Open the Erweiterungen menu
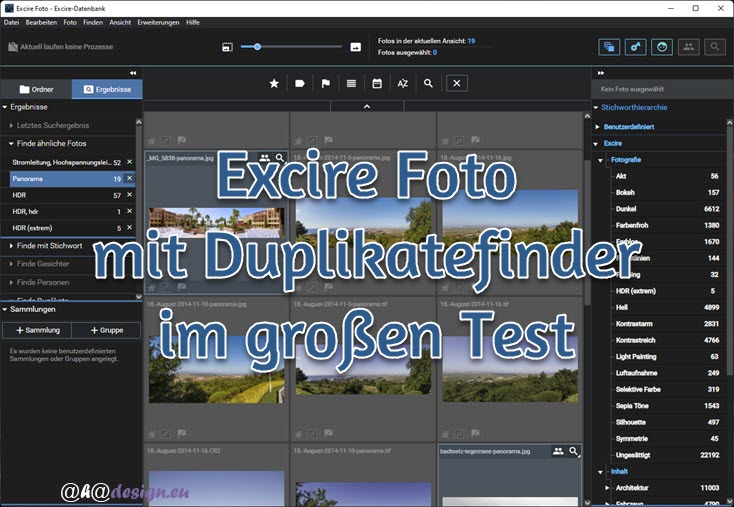Viewport: 734px width, 507px height. tap(158, 22)
